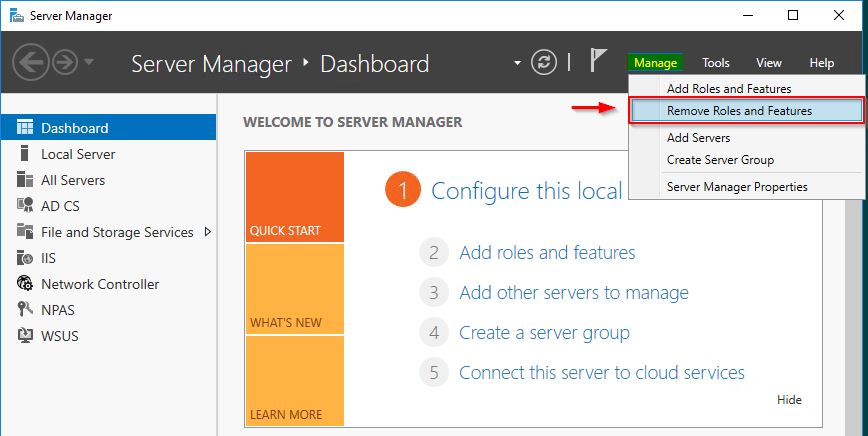868x436 pixels.
Task: Open the Manage menu
Action: click(655, 63)
